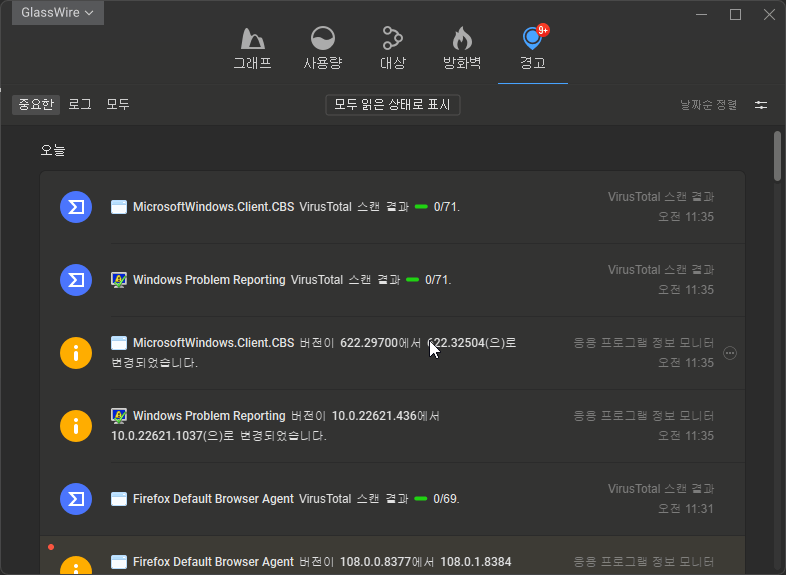Click 오전 11:31 timestamp
The width and height of the screenshot is (786, 575).
pos(686,509)
